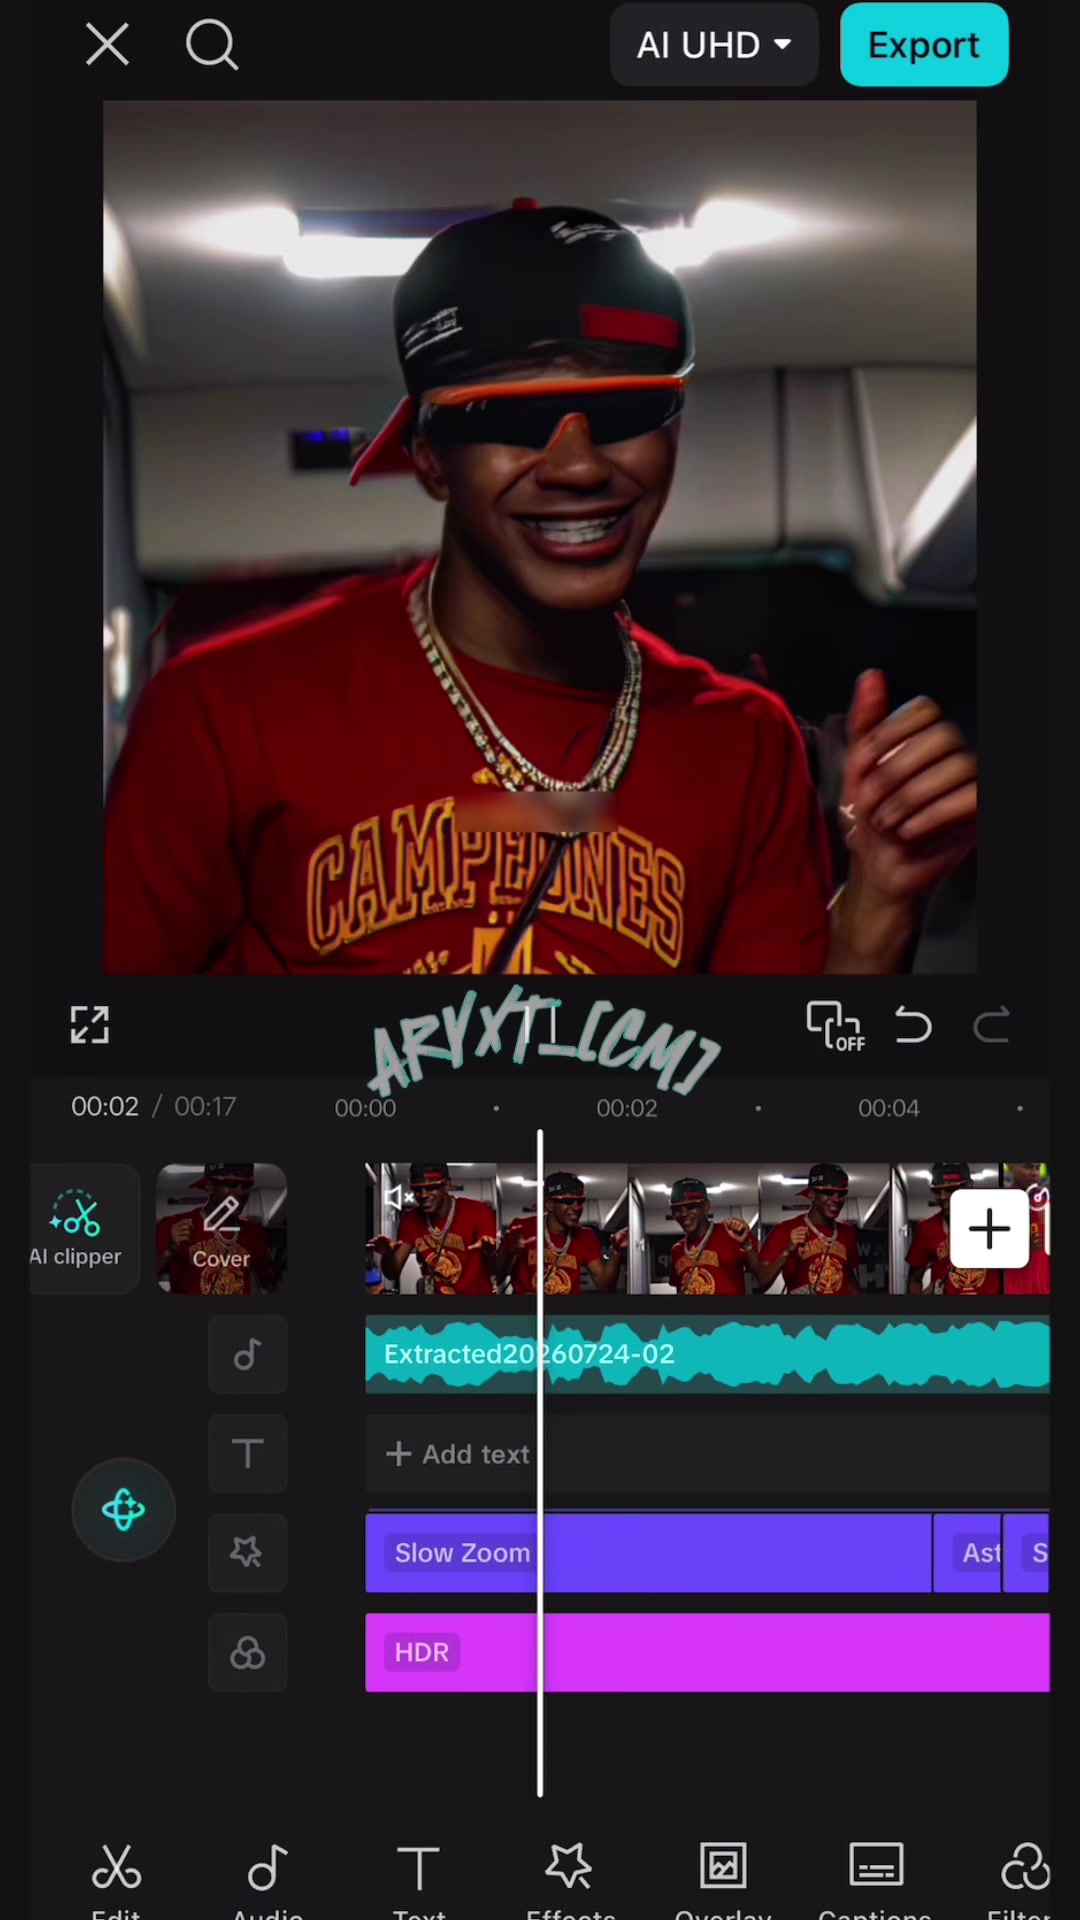The image size is (1080, 1920).
Task: Tap the effects track star icon
Action: click(x=248, y=1553)
